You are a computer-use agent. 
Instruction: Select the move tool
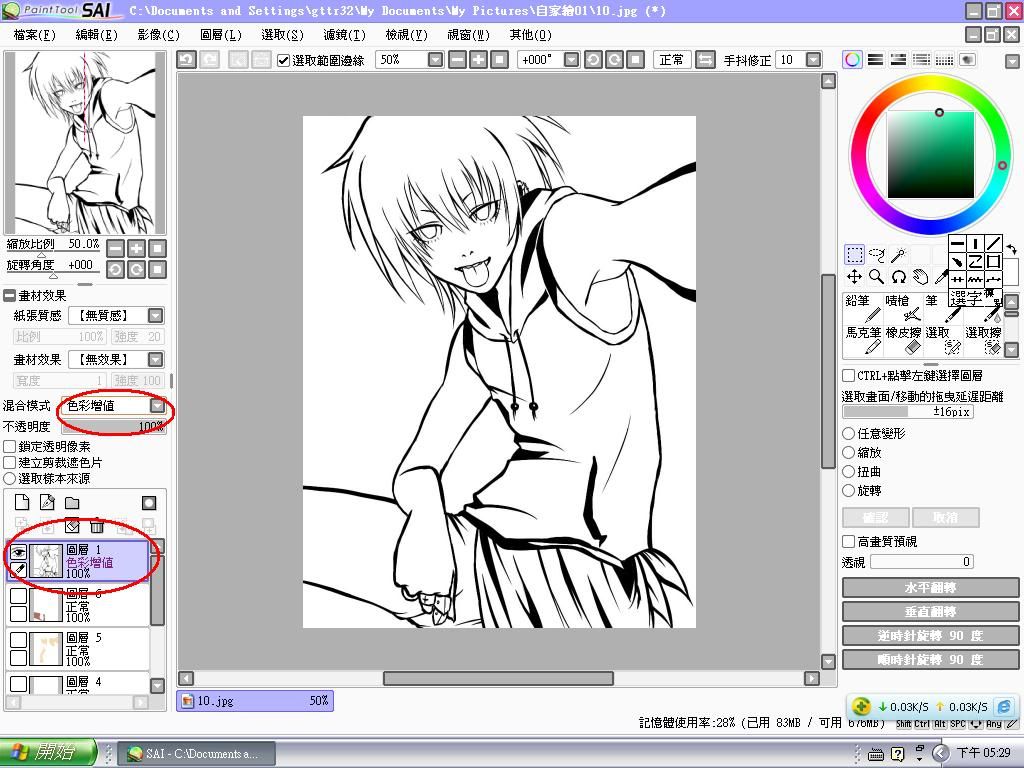coord(854,277)
